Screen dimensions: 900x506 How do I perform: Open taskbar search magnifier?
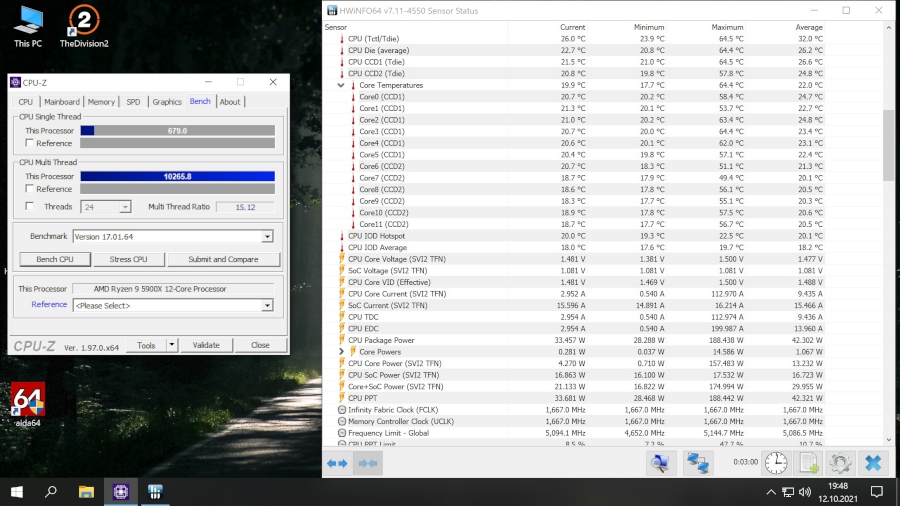51,492
